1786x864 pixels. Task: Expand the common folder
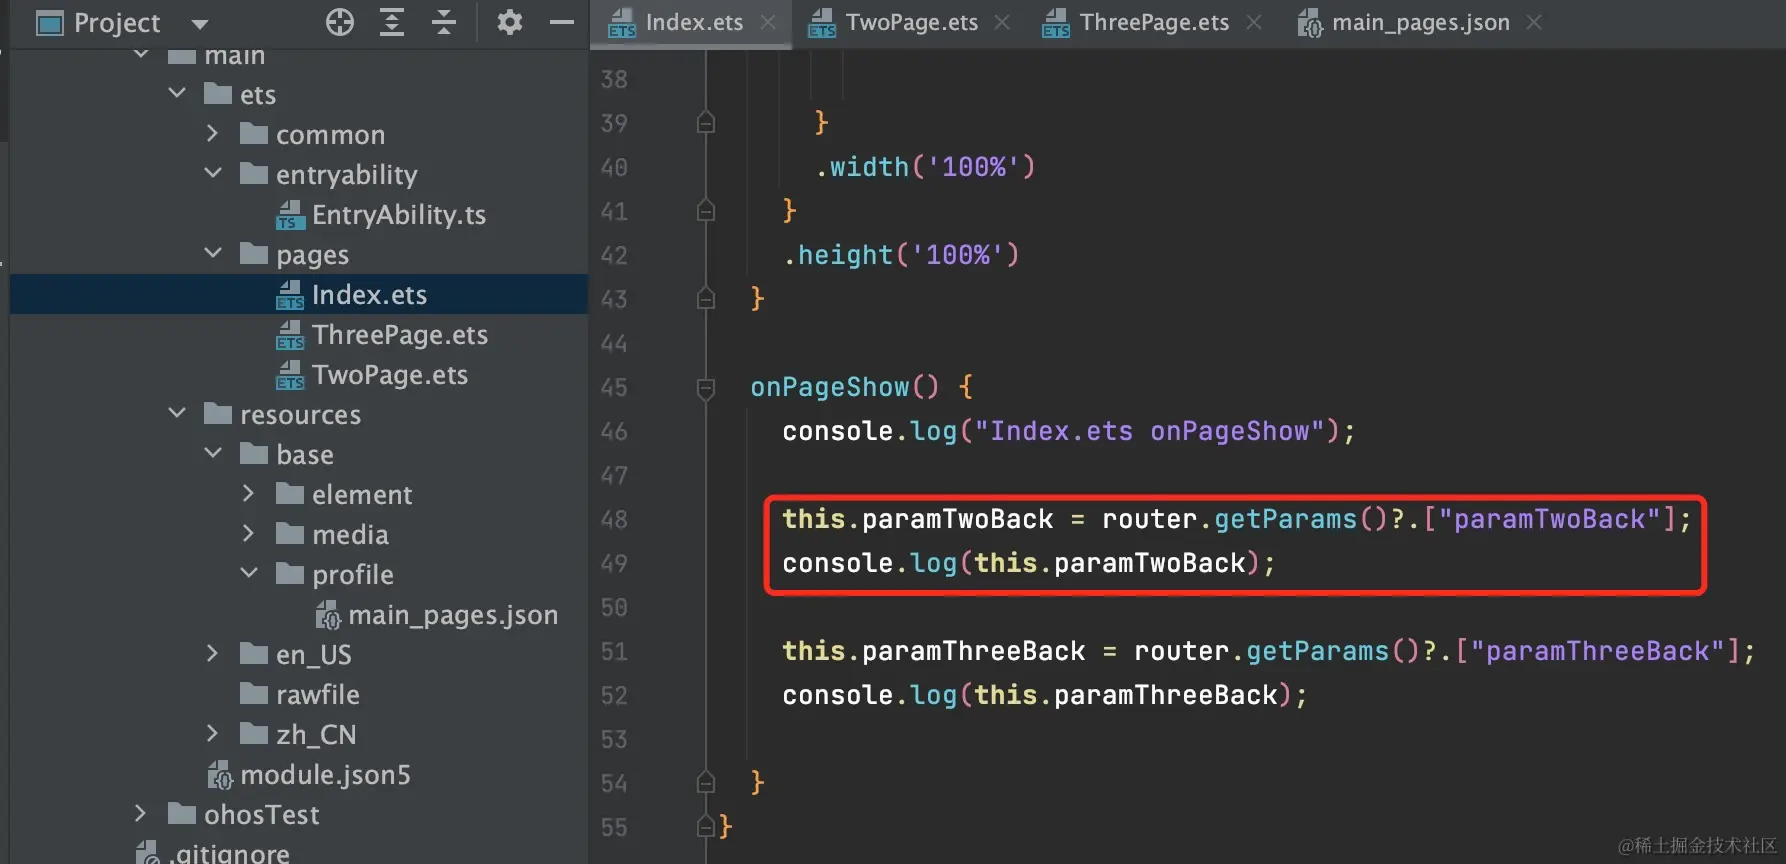[212, 133]
